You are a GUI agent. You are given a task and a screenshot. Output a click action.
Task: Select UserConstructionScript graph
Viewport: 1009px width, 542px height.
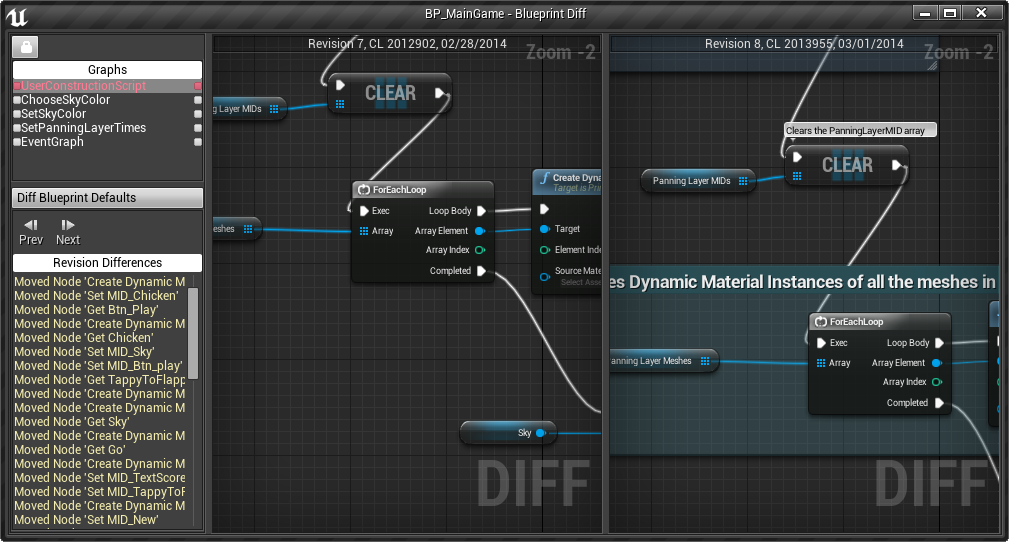80,86
